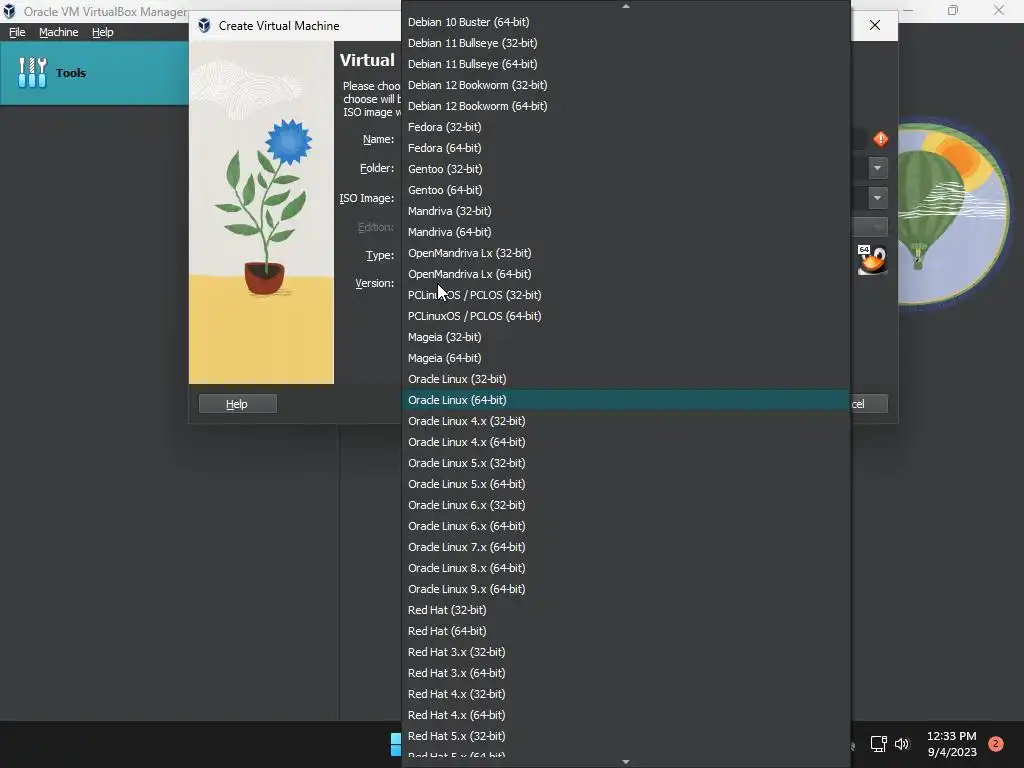Select Red Hat (32-bit)
1024x768 pixels.
coord(626,610)
